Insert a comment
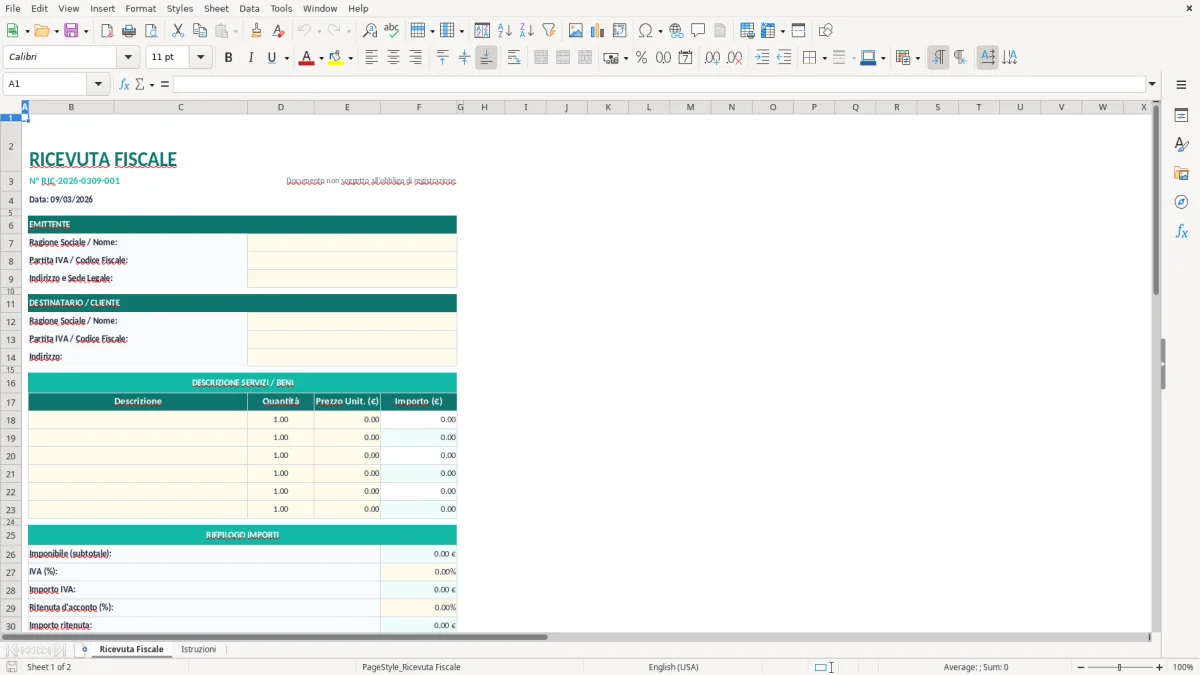Viewport: 1200px width, 675px height. [x=698, y=31]
